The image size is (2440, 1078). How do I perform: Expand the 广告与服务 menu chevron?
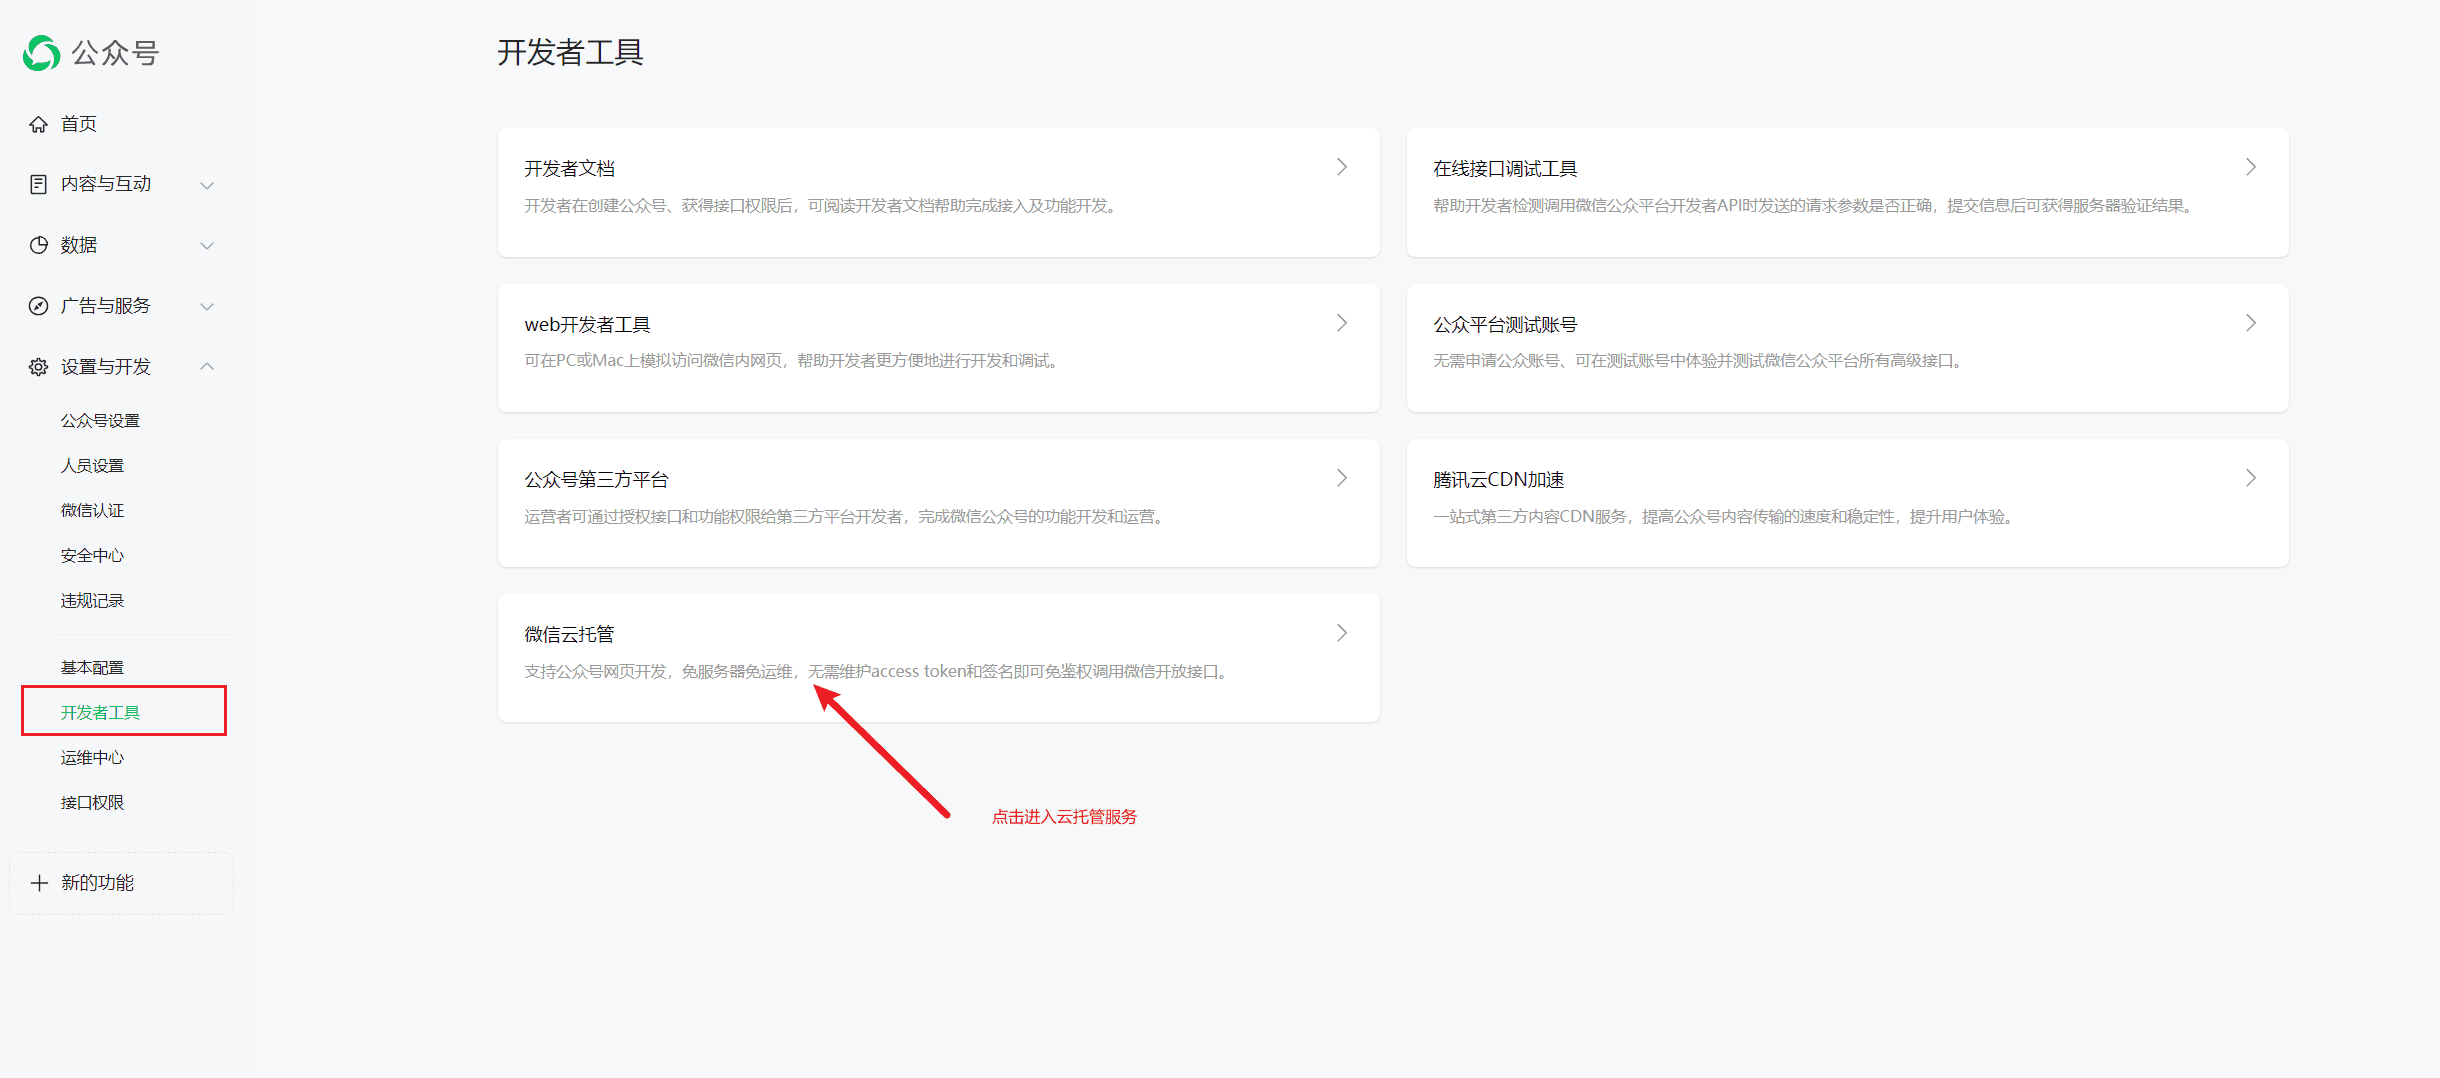[207, 307]
